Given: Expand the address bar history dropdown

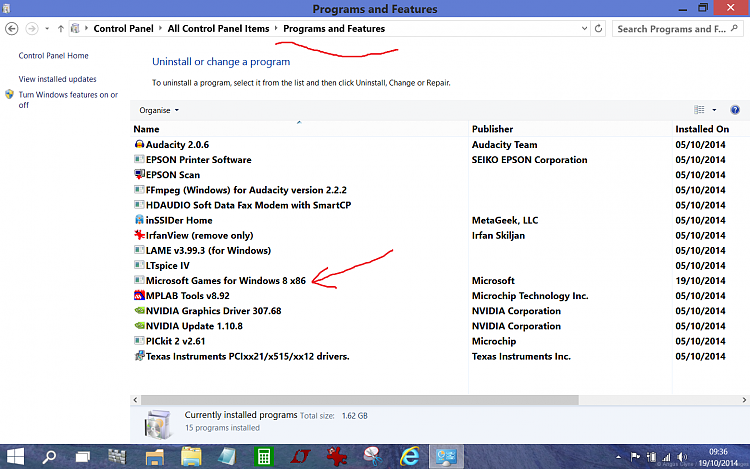Looking at the screenshot, I should (x=585, y=29).
